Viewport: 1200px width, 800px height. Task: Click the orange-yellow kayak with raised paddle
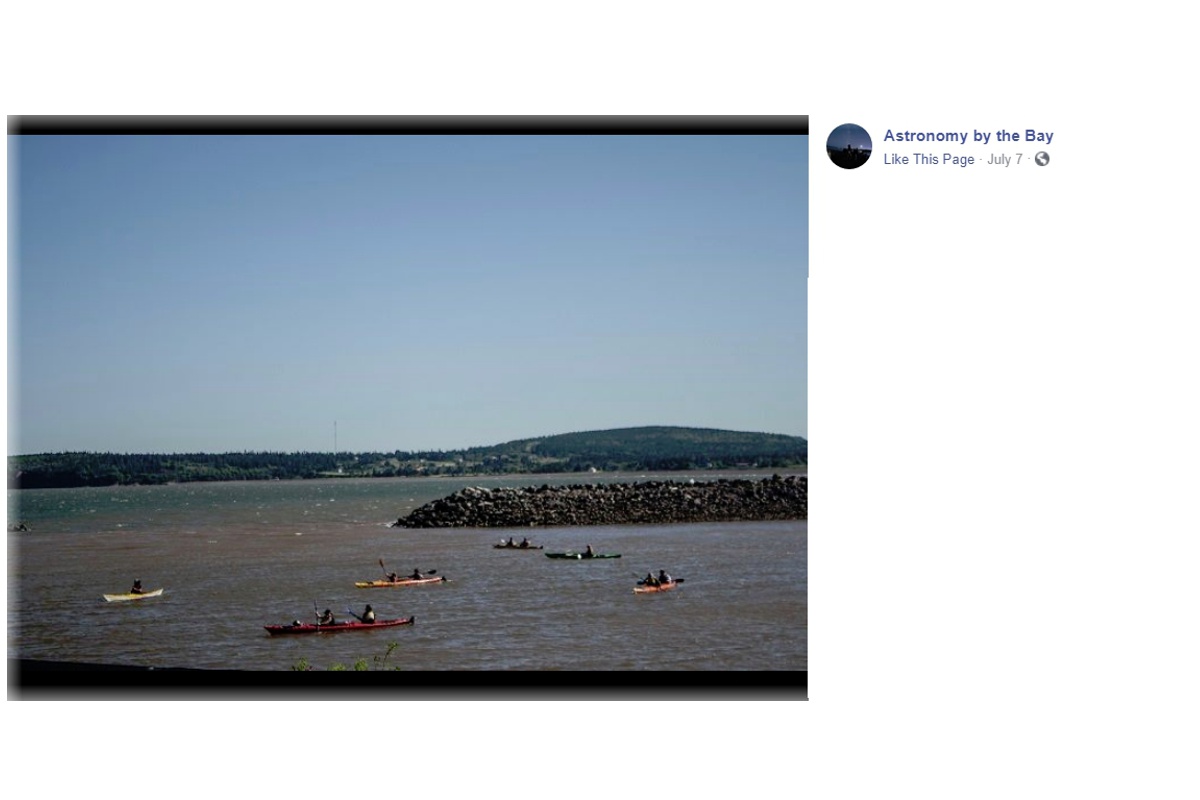pyautogui.click(x=399, y=579)
